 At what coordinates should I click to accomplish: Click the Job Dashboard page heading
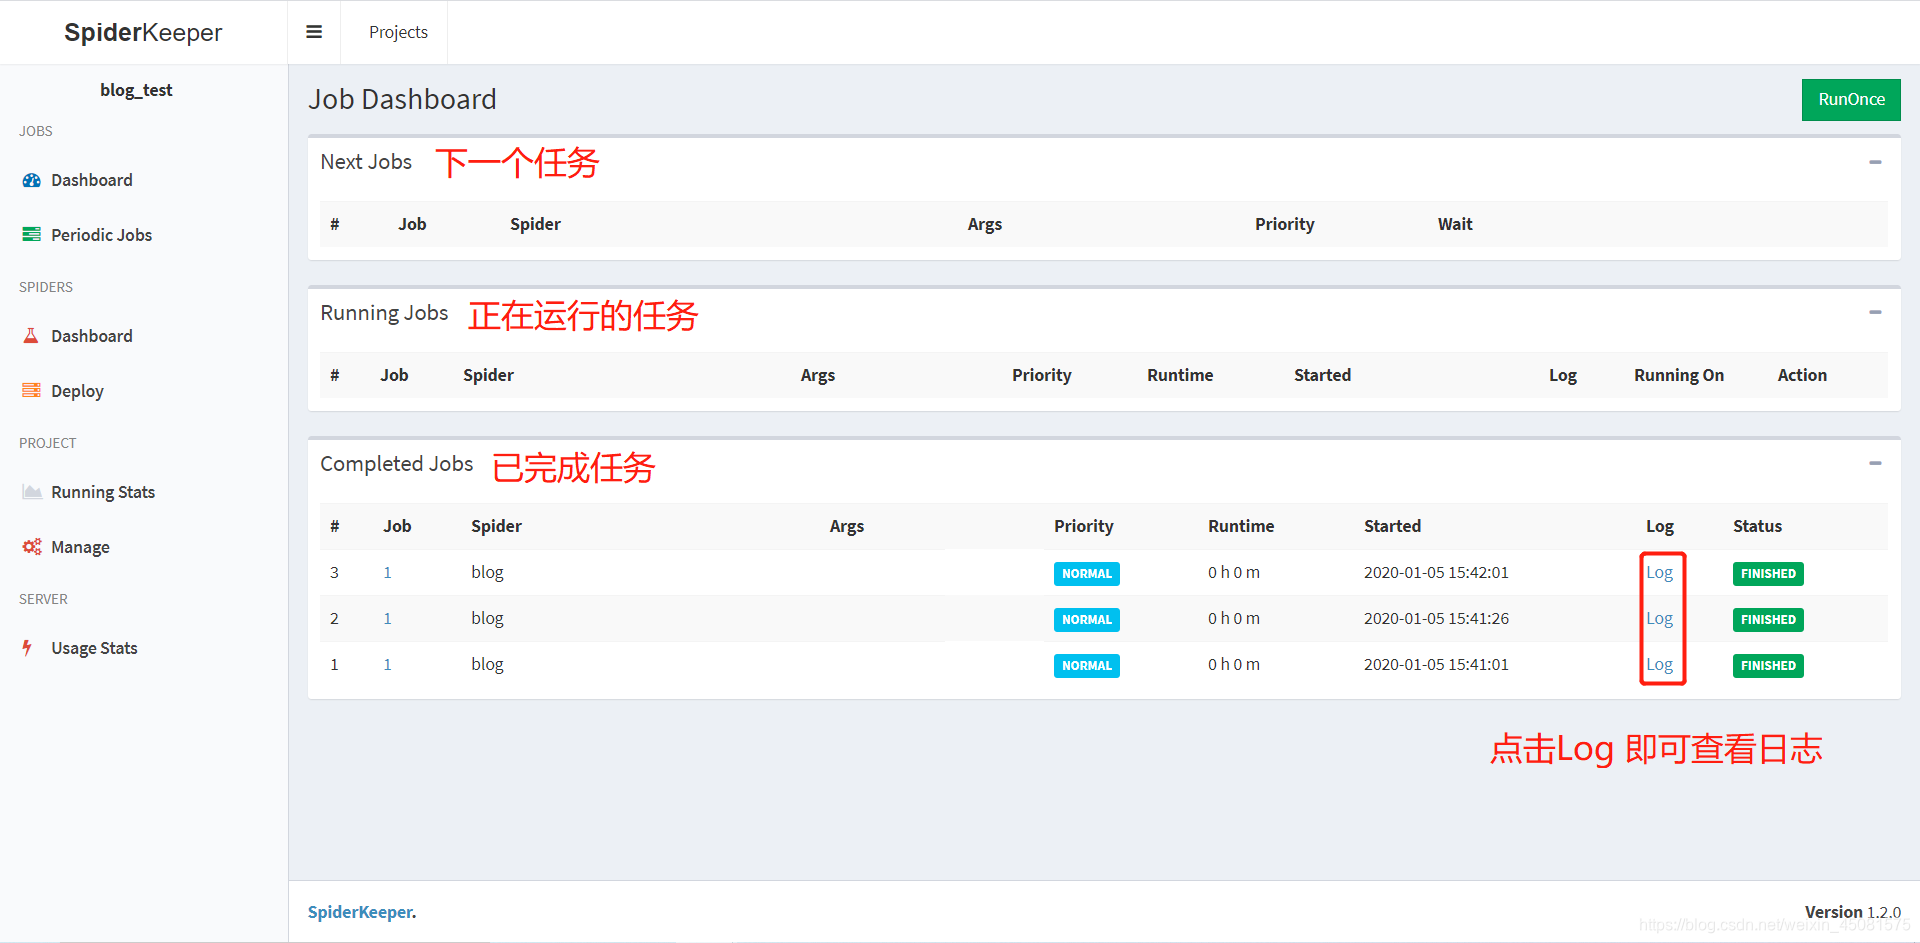(402, 99)
